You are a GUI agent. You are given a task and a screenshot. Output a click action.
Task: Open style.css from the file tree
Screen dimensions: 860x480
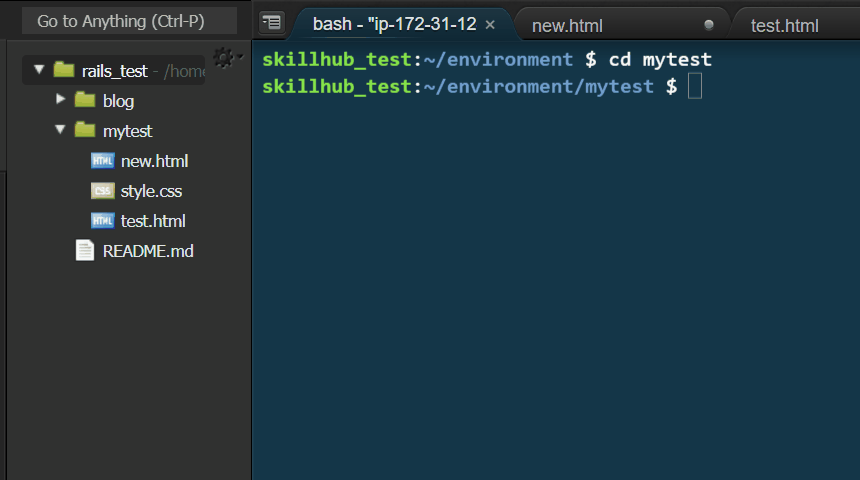point(151,191)
